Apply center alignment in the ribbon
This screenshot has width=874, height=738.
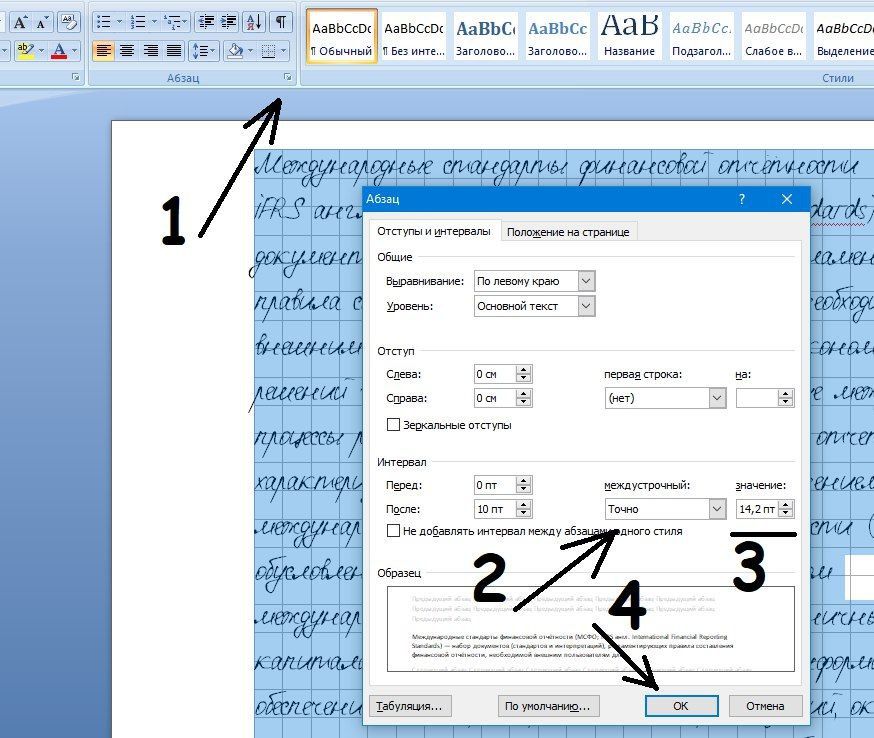[127, 51]
